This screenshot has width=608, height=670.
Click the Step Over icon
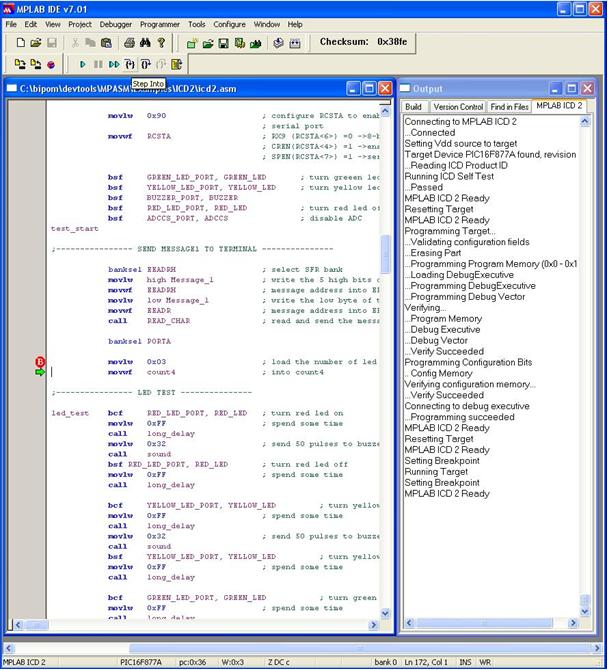tap(146, 64)
